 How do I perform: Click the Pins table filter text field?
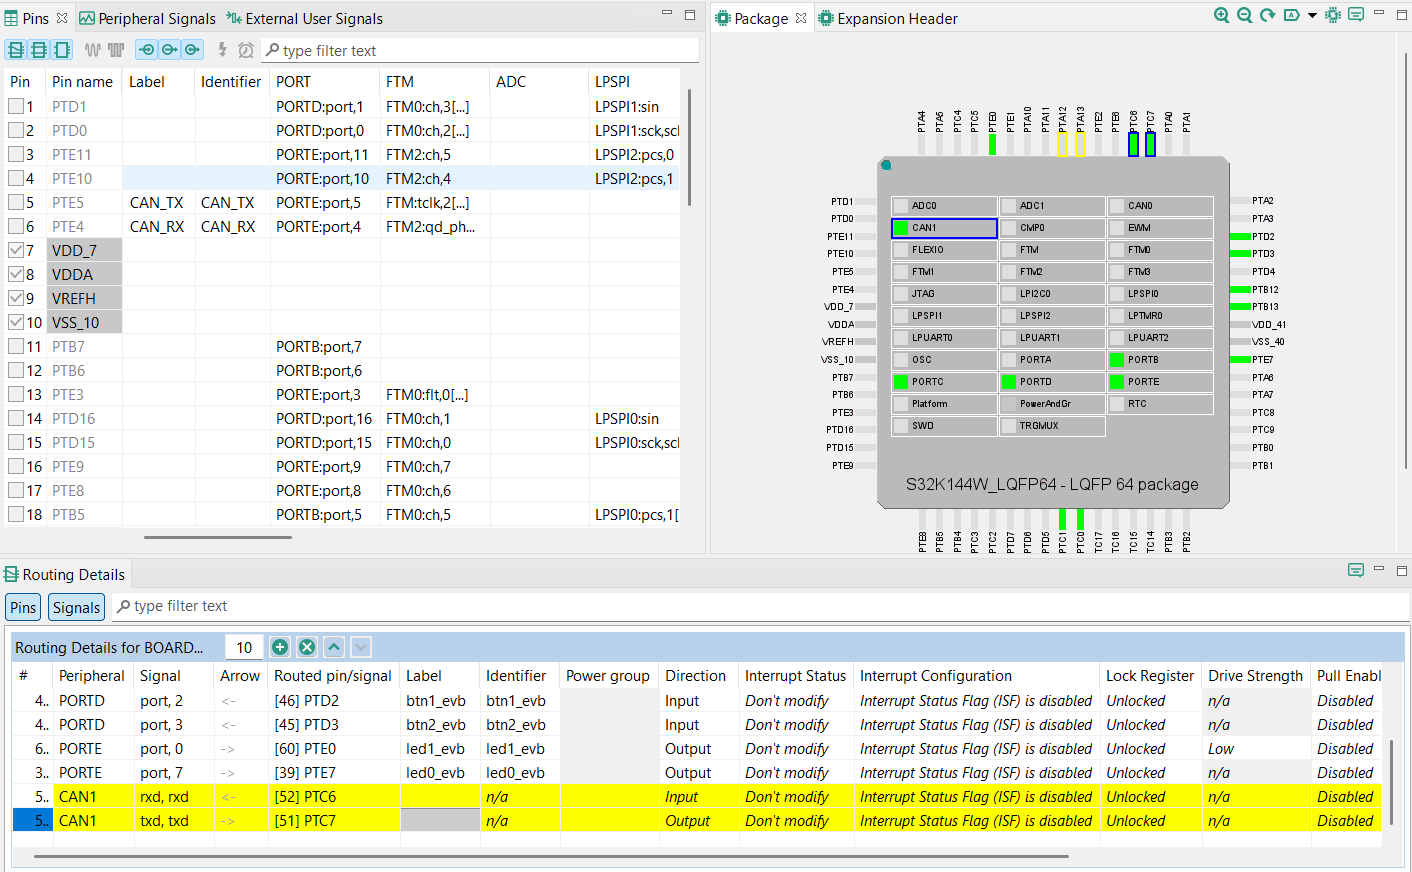(x=480, y=50)
